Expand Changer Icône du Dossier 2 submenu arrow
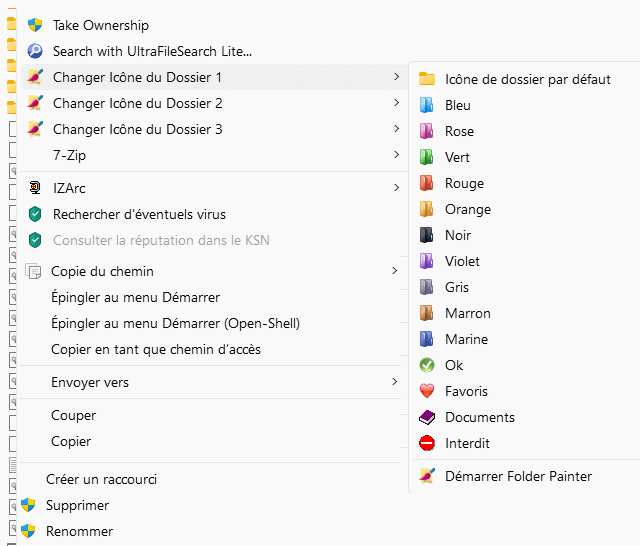 click(x=396, y=103)
